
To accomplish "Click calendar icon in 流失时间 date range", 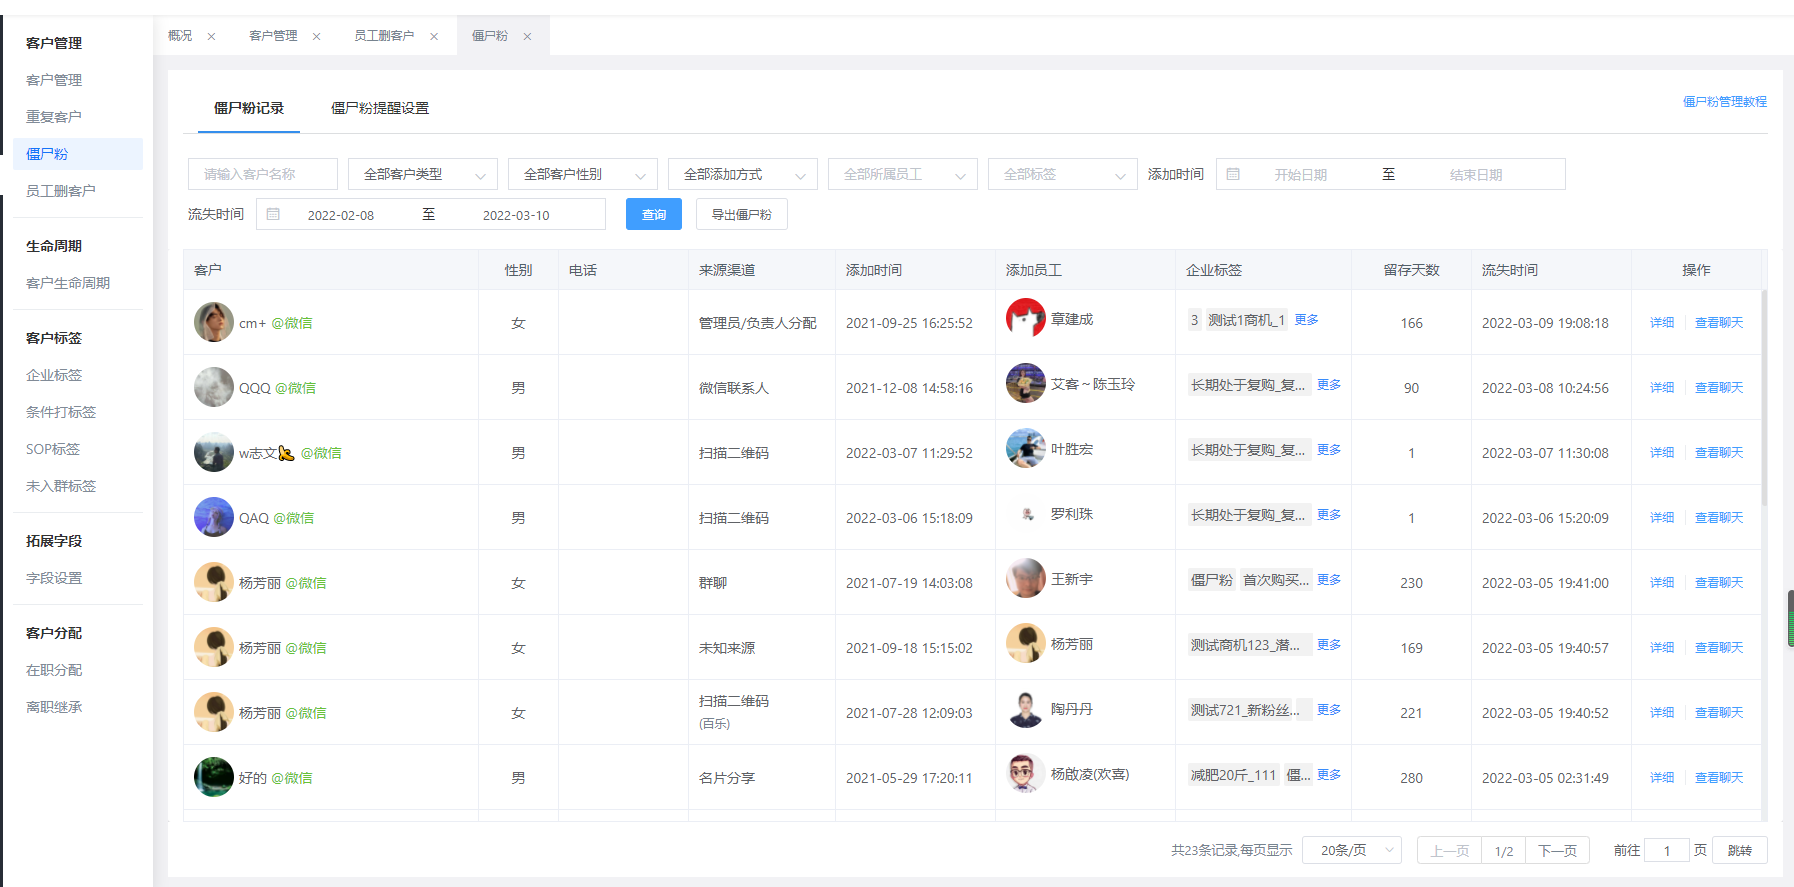I will coord(273,214).
